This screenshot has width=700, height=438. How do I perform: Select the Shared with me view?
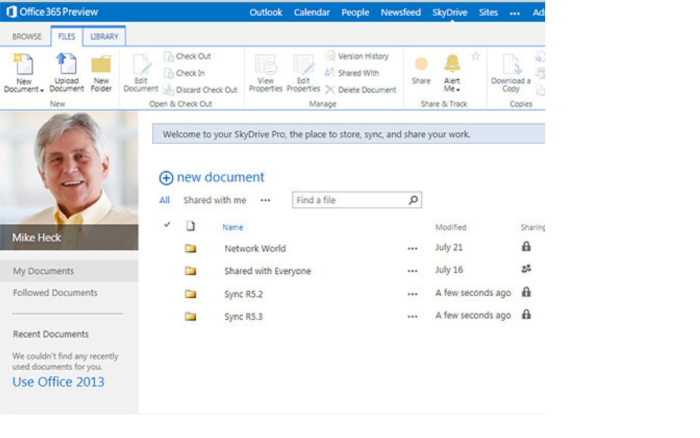click(x=215, y=200)
